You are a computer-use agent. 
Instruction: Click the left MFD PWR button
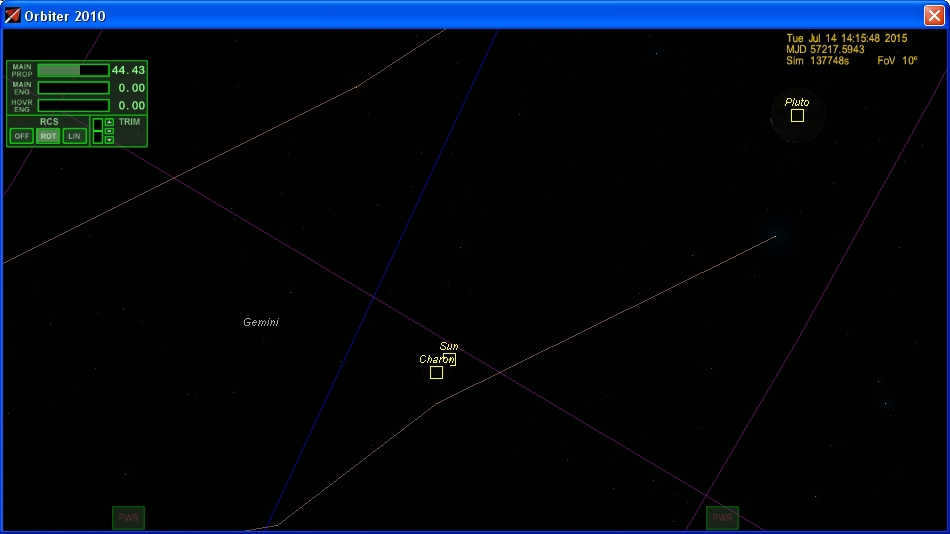click(x=128, y=518)
